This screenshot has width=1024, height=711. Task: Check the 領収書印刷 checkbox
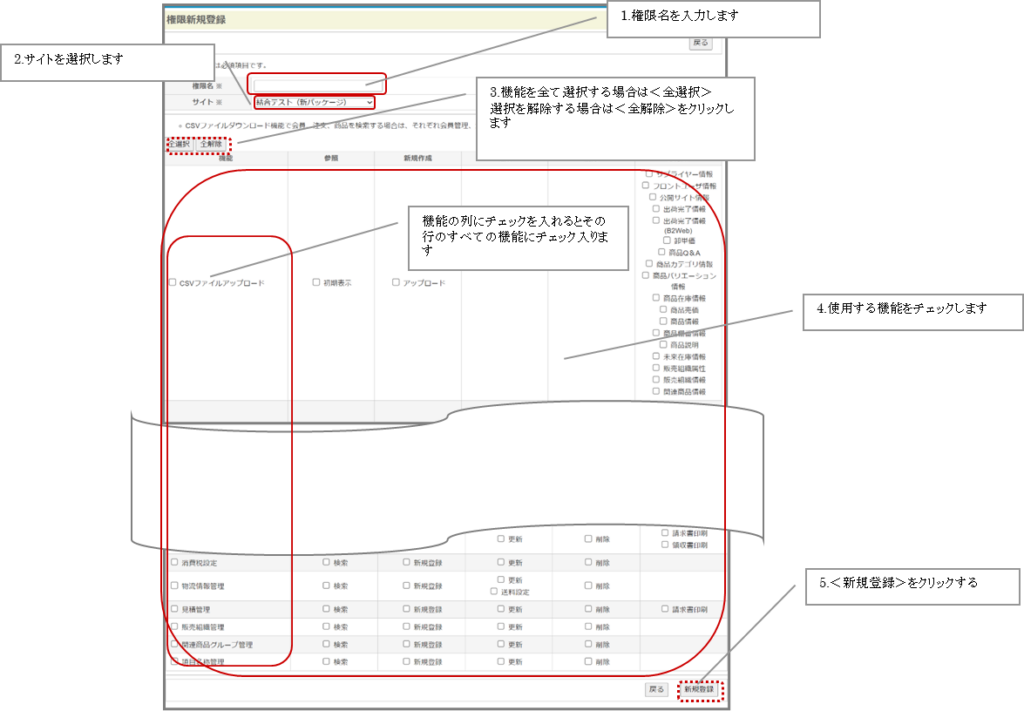[665, 544]
